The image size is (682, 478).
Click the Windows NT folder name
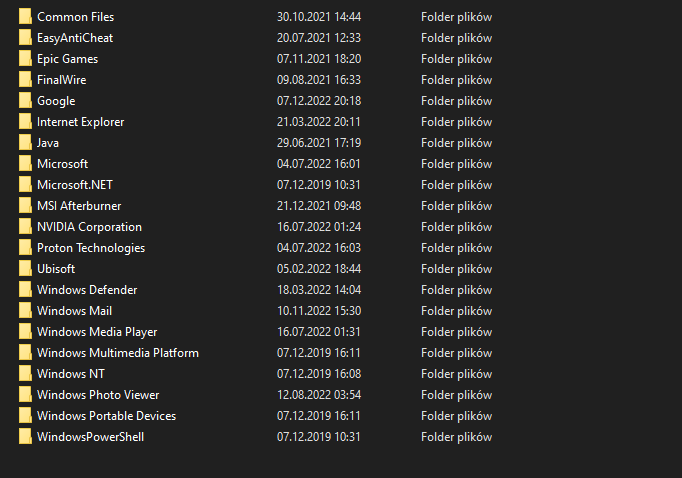pyautogui.click(x=70, y=374)
